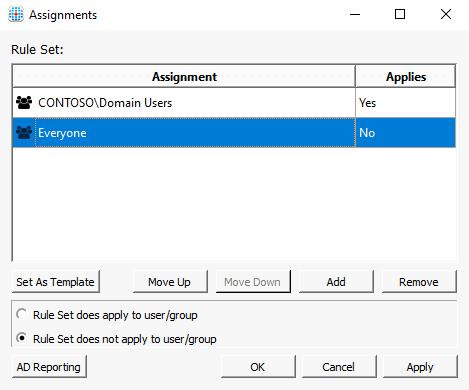Open AD Reporting
Viewport: 469px width, 390px height.
(x=49, y=367)
